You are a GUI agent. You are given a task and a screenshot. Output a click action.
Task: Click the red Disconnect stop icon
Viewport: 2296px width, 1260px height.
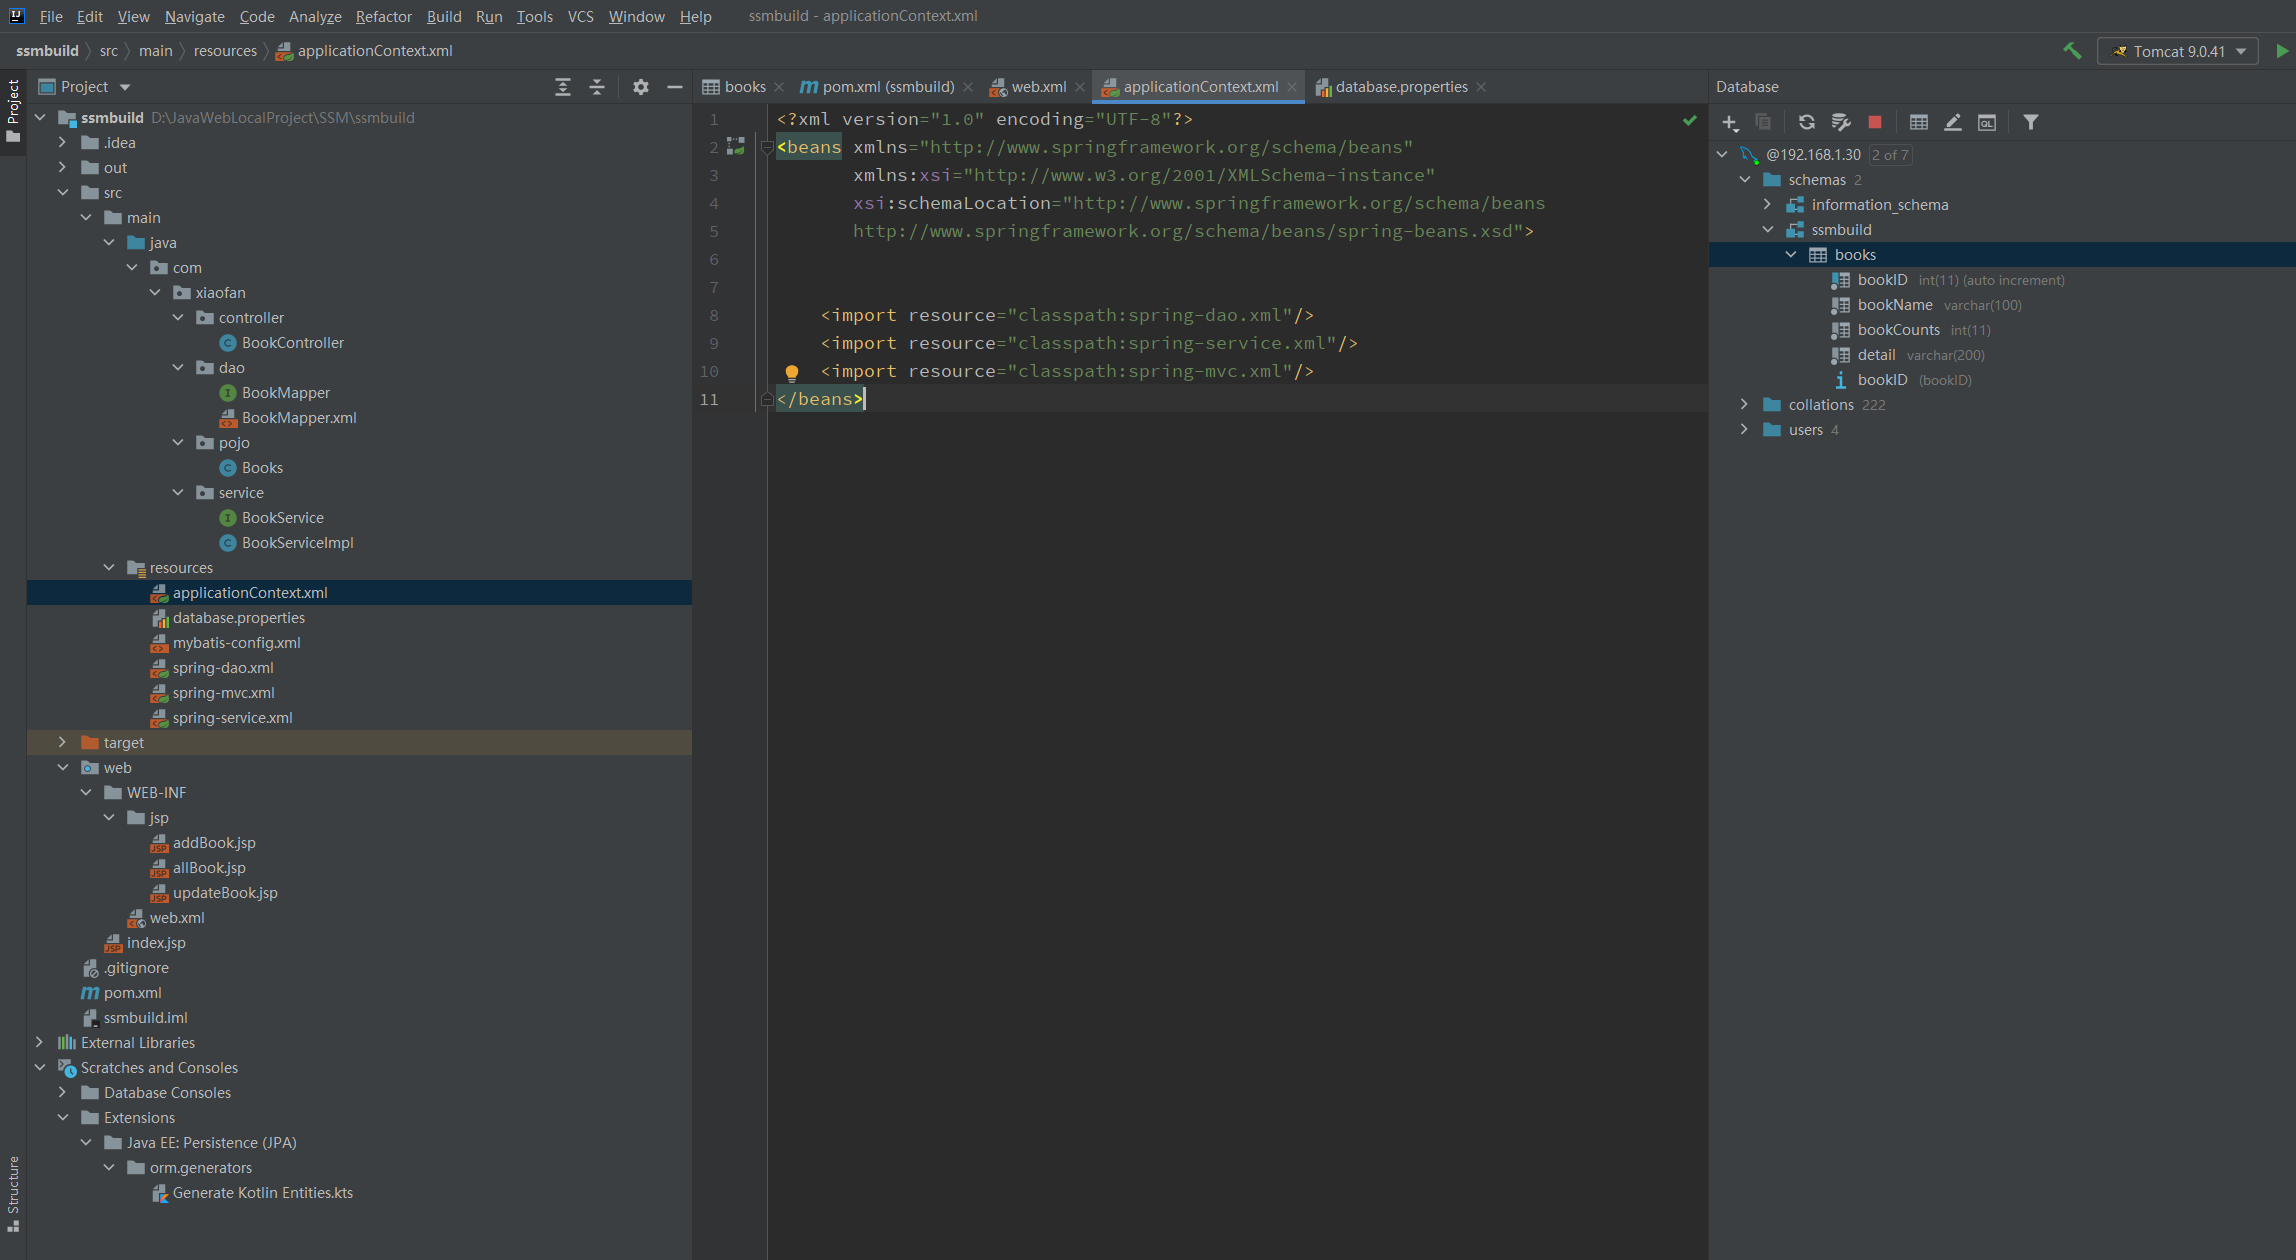tap(1875, 122)
